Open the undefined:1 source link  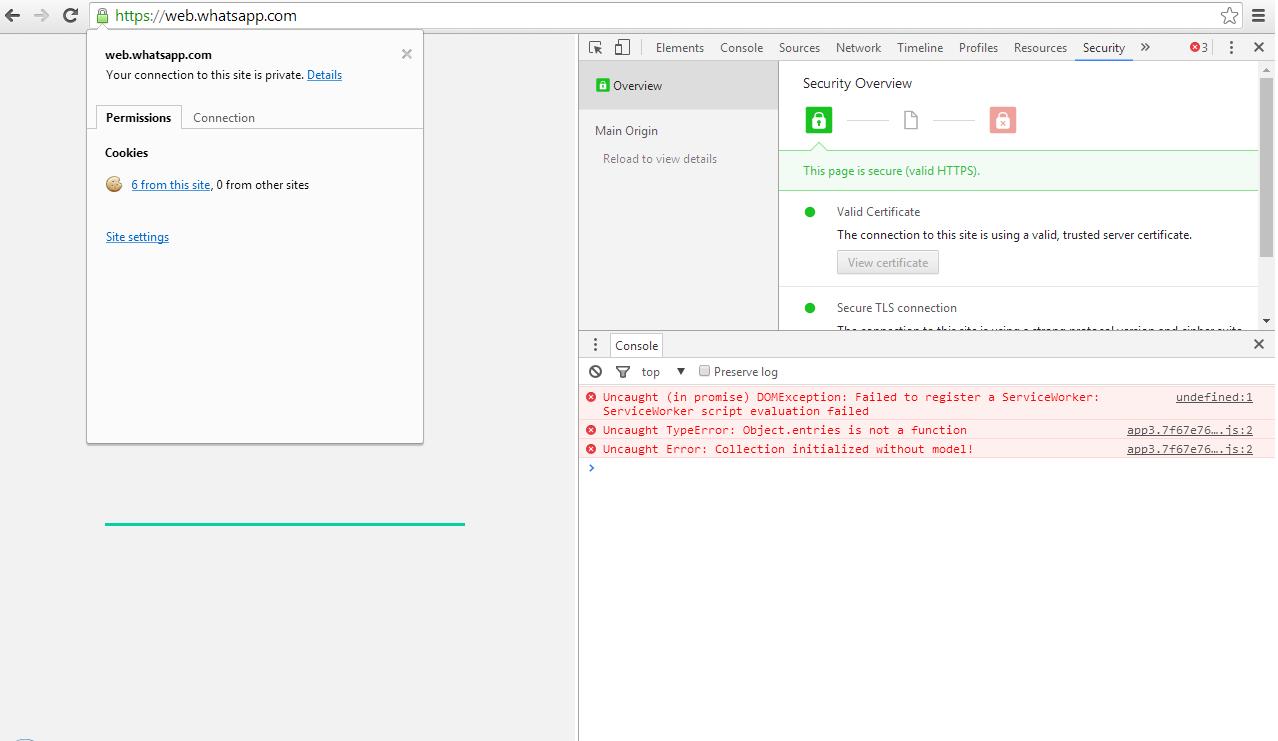click(1214, 397)
